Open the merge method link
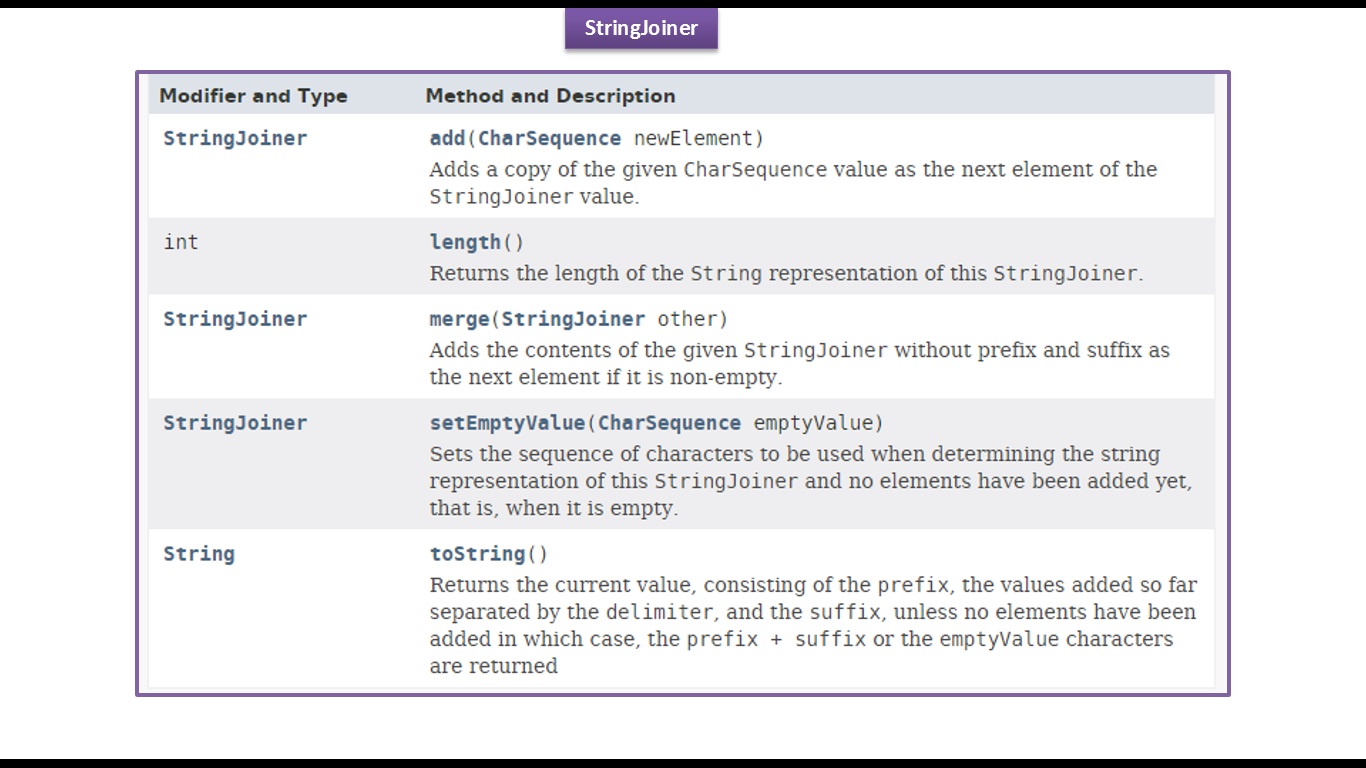The image size is (1366, 768). pos(459,319)
